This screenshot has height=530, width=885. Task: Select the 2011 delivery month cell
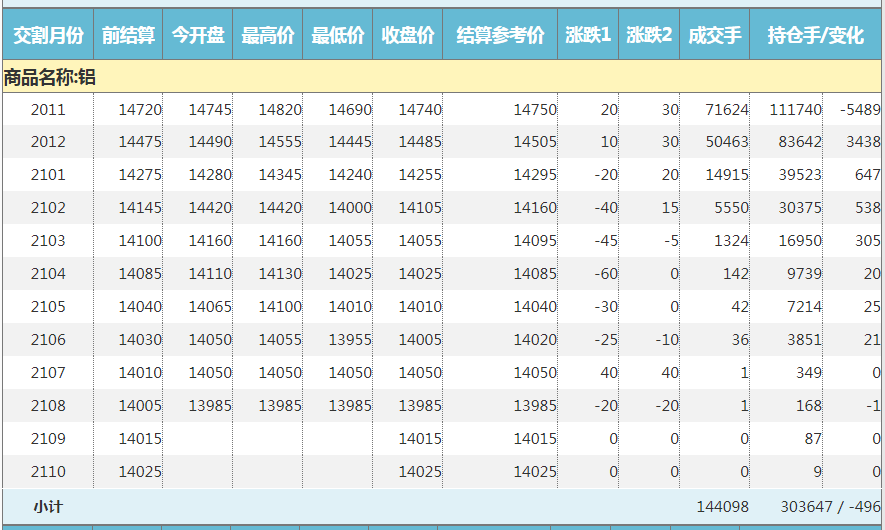point(48,110)
